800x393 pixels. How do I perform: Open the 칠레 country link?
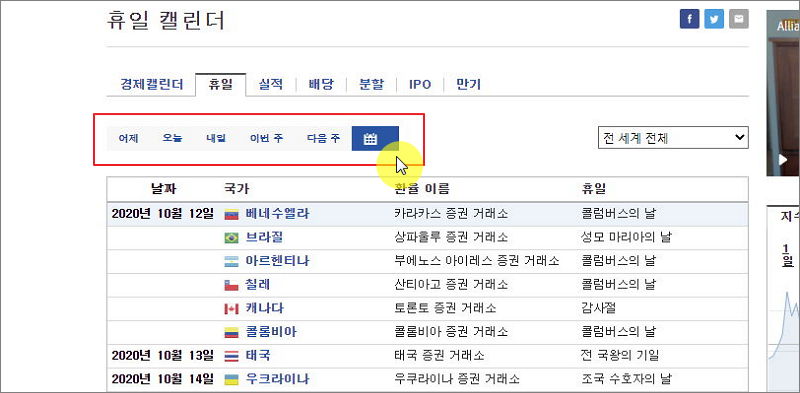coord(258,285)
